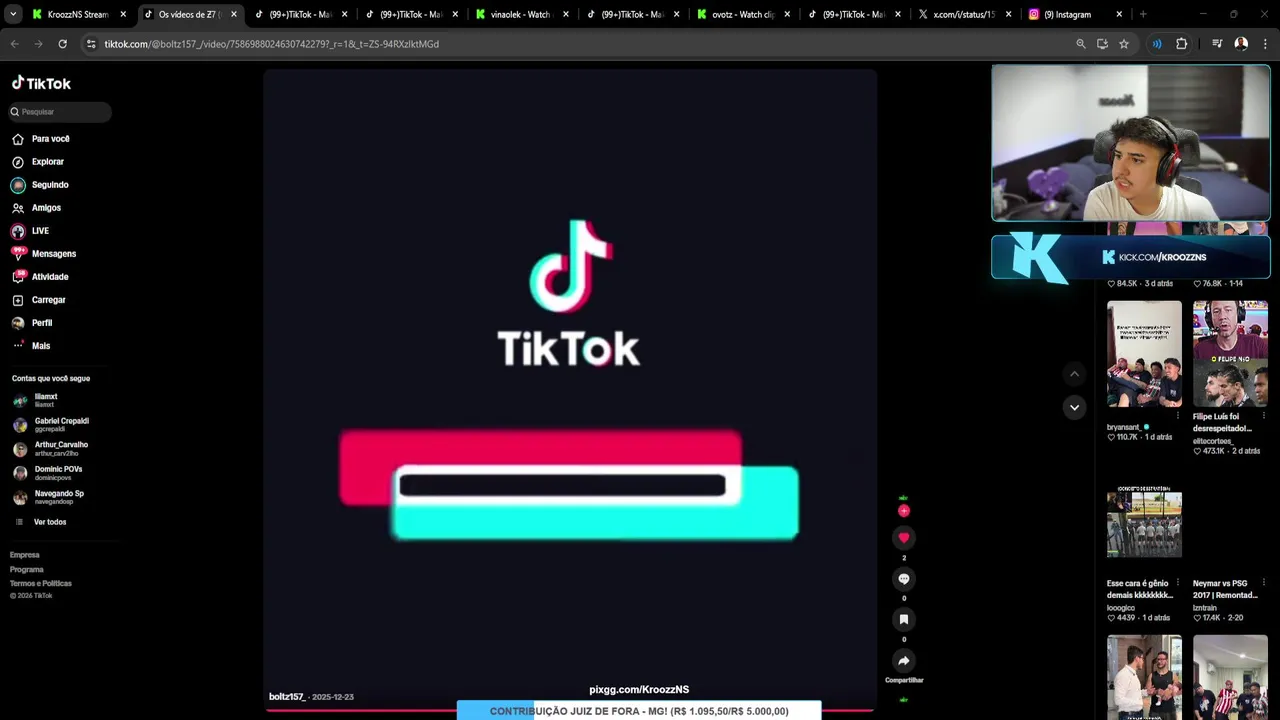This screenshot has height=720, width=1280.
Task: Click elitecortees_ author name
Action: tap(1213, 441)
